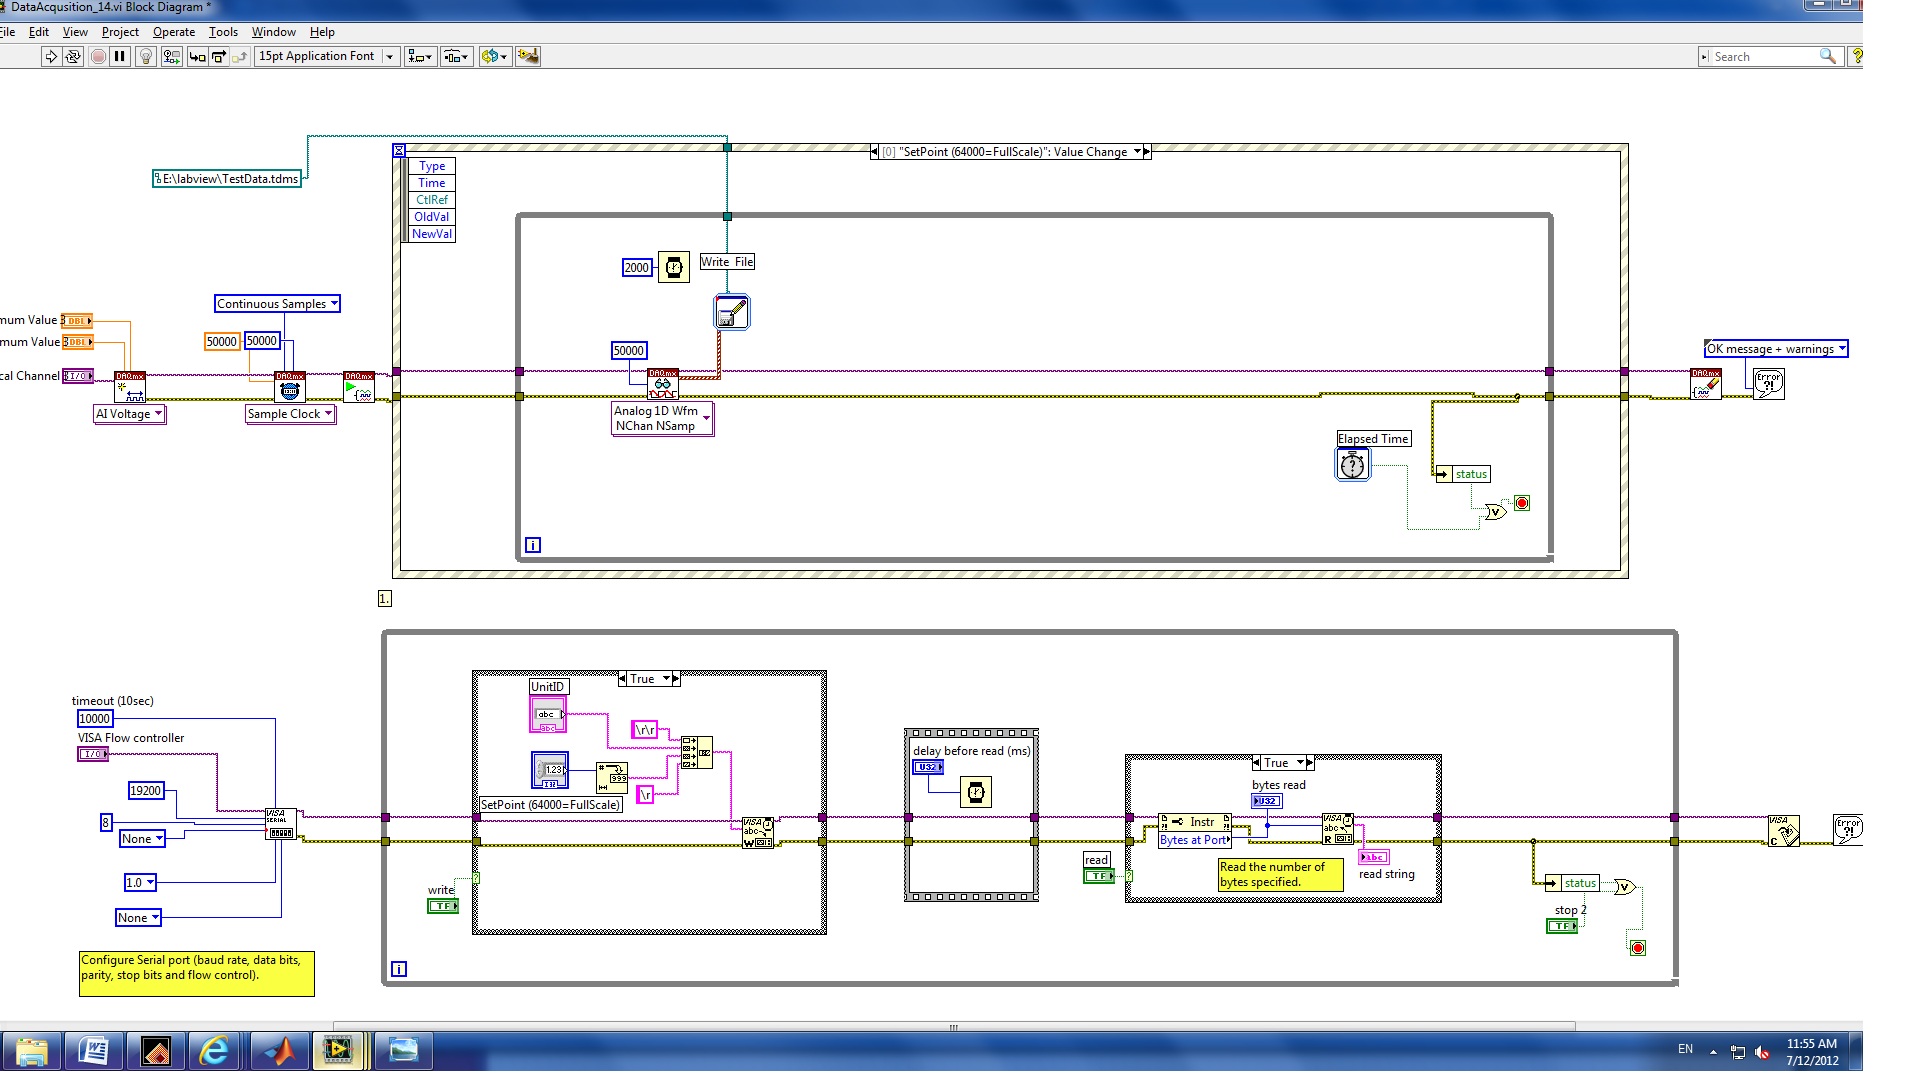
Task: Click the 19200 baud rate constant
Action: click(146, 790)
